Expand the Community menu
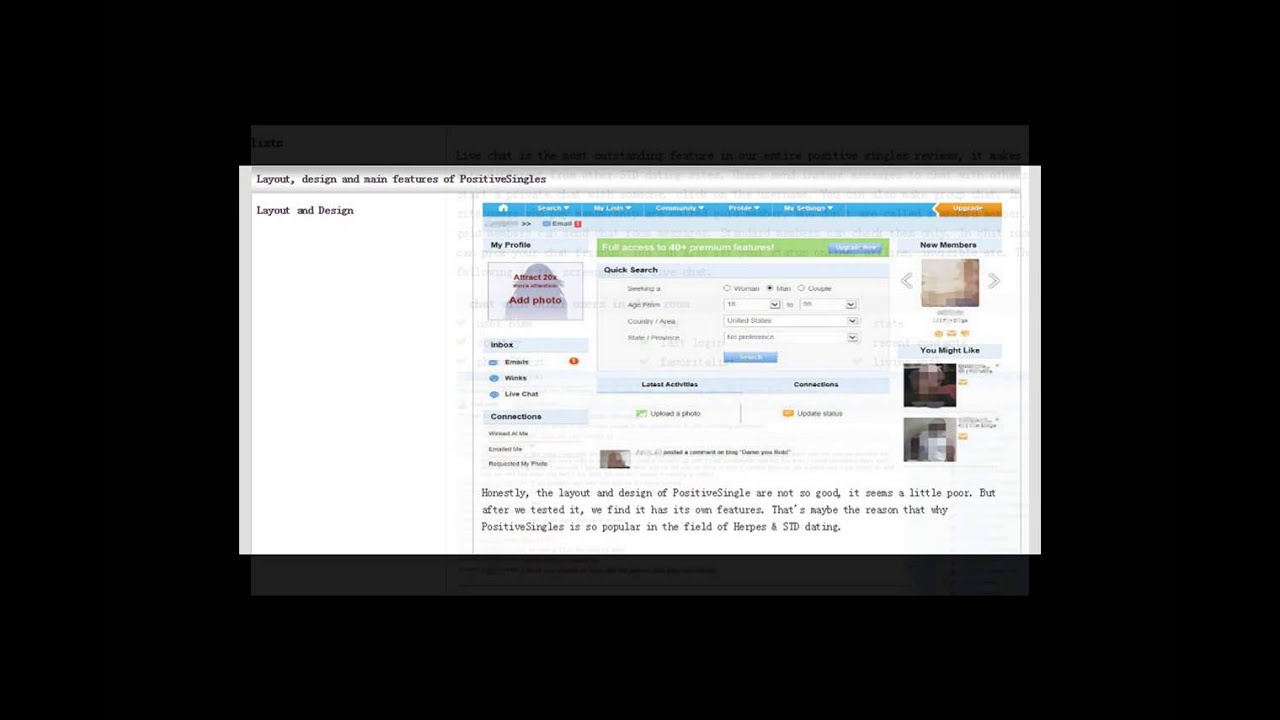The height and width of the screenshot is (720, 1280). (x=679, y=208)
